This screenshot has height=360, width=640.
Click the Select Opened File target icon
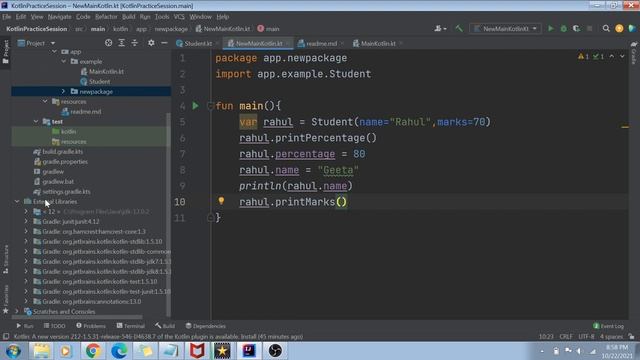coord(109,43)
